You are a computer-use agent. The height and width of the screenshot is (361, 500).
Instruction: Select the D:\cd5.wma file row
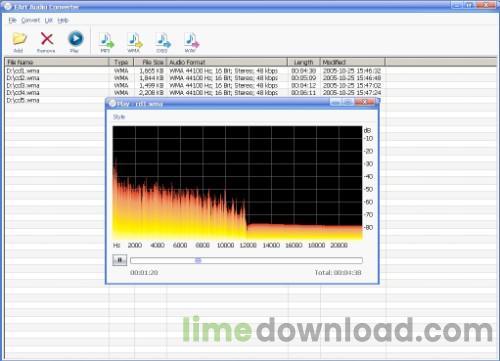click(55, 100)
